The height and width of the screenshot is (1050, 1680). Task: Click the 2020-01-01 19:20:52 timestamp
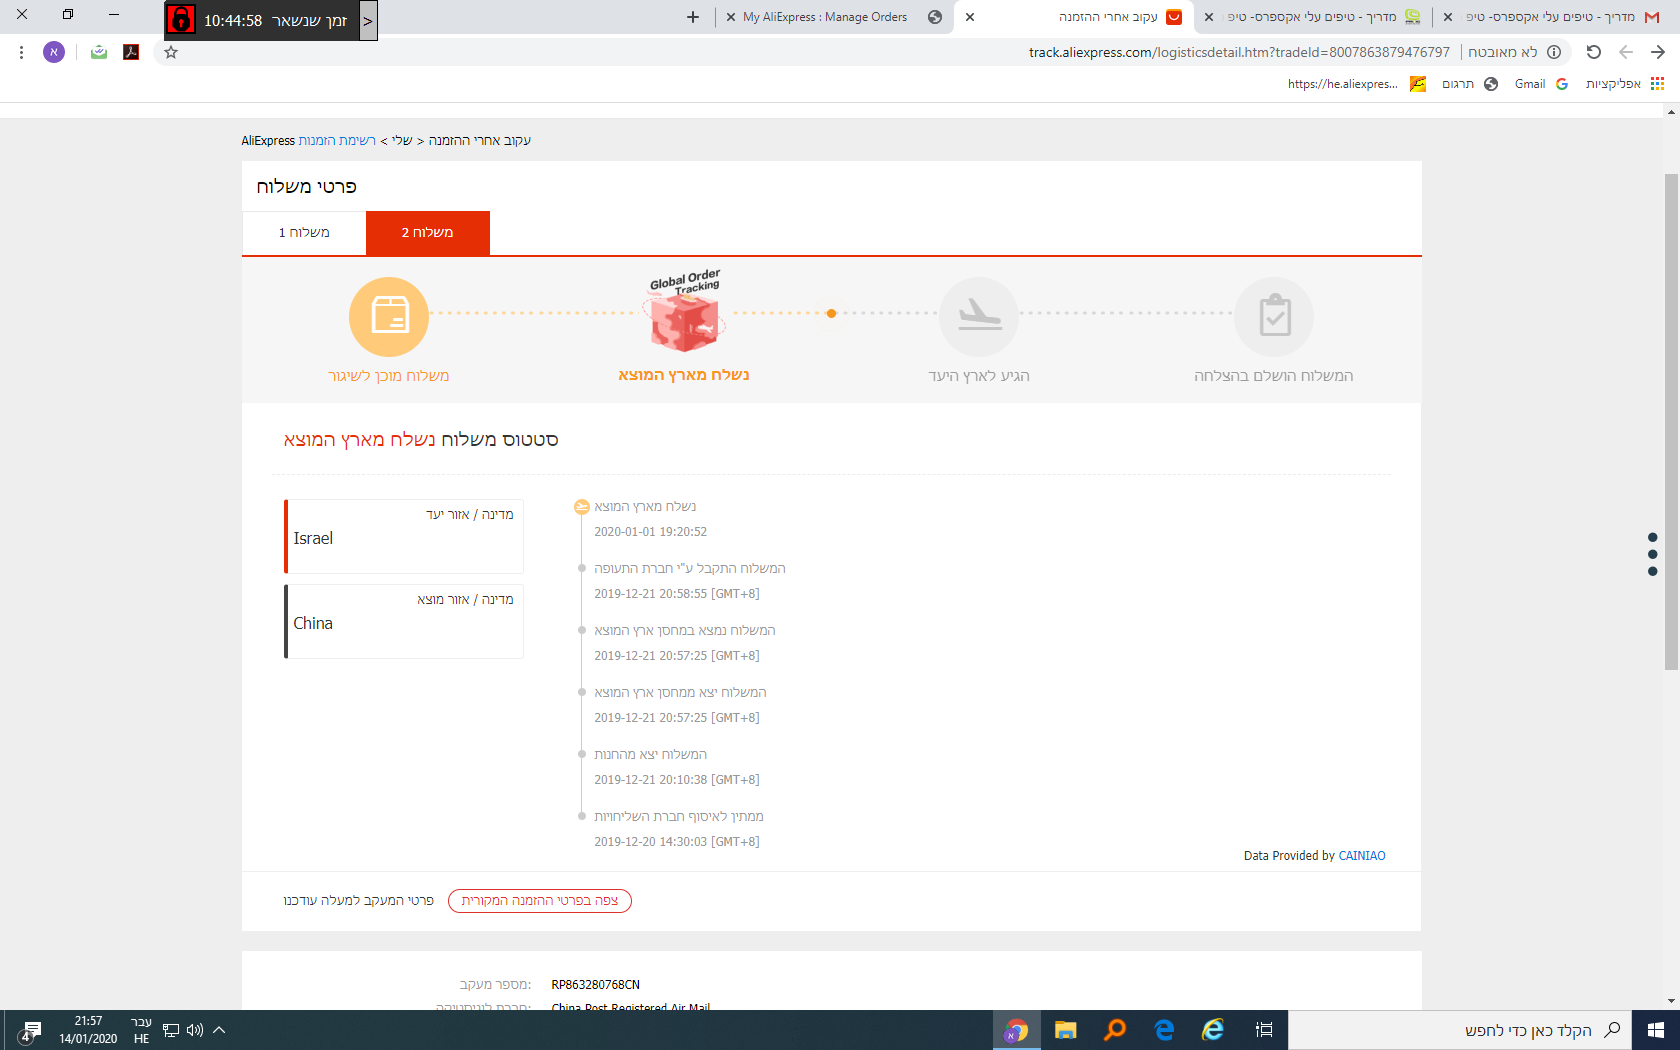coord(651,532)
